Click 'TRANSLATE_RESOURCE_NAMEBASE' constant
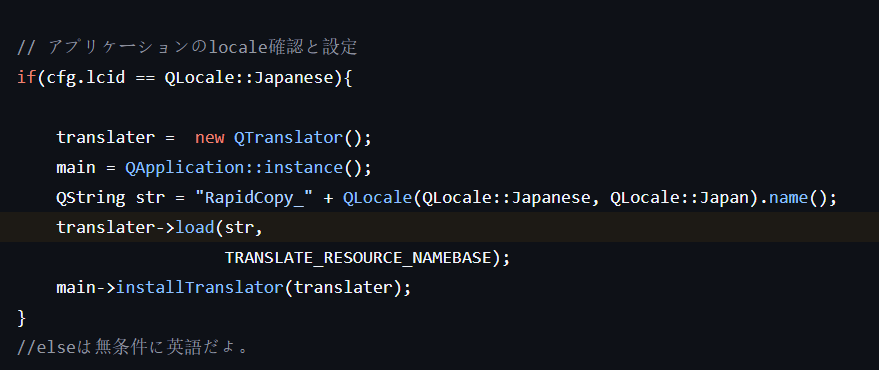Screen dimensions: 879x370 (358, 257)
